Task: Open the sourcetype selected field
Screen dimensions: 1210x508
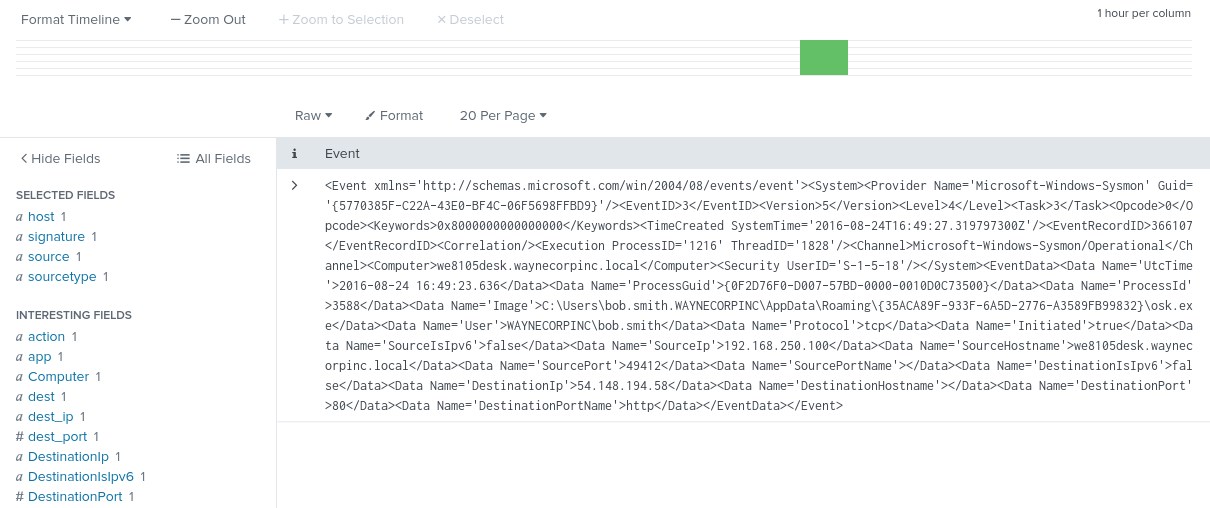Action: click(x=61, y=276)
